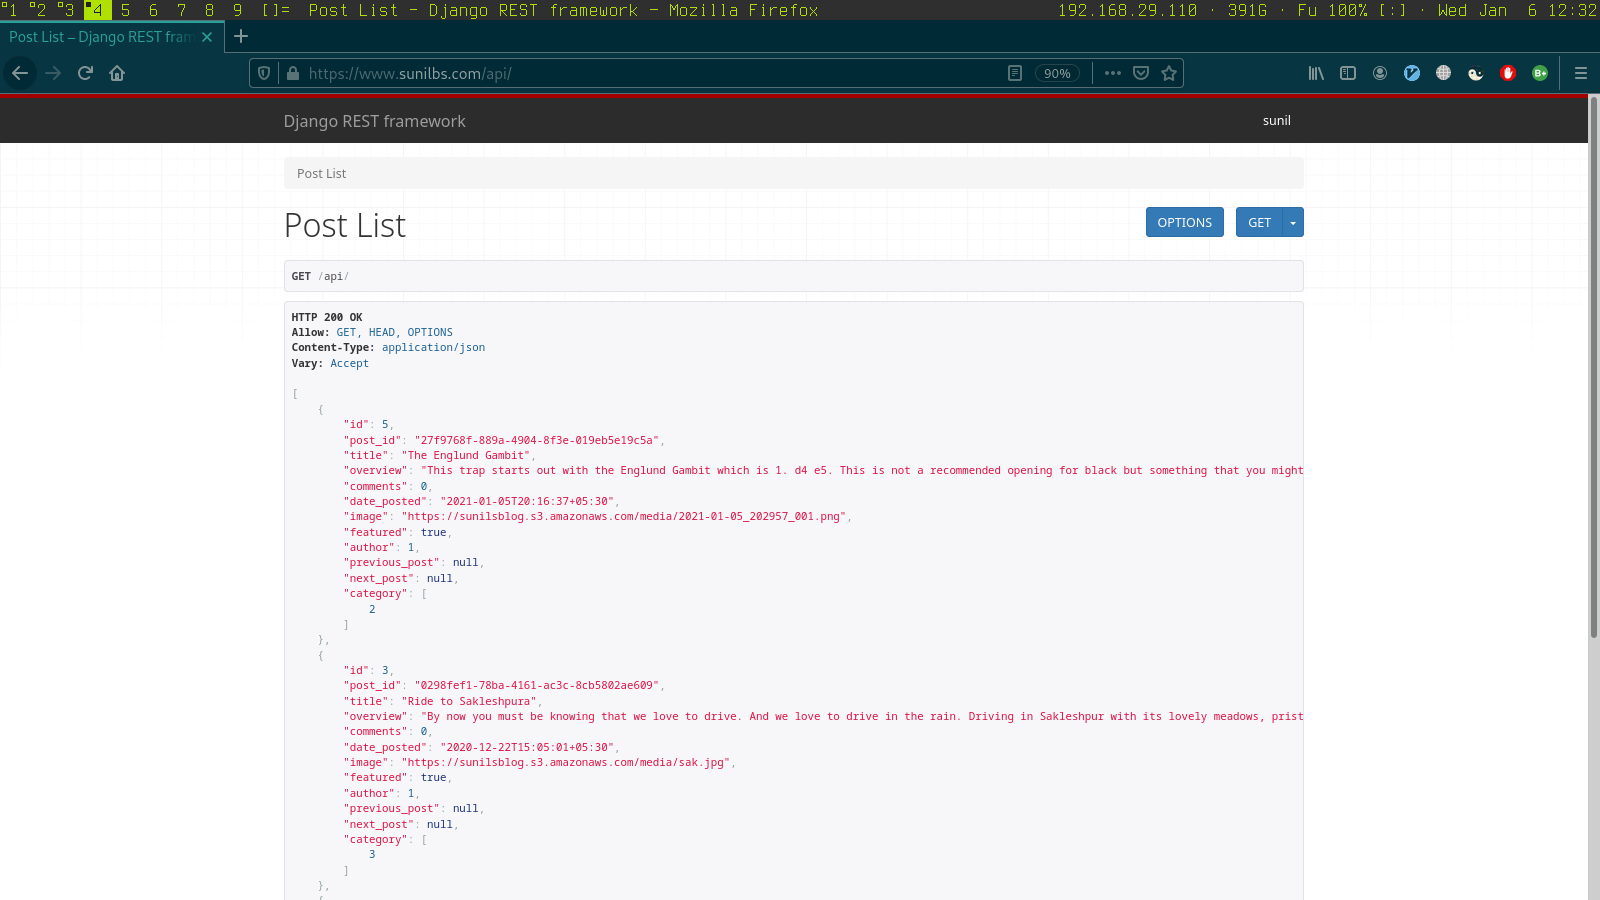Click the yin-yang style extension icon
This screenshot has height=900, width=1600.
tap(1476, 73)
